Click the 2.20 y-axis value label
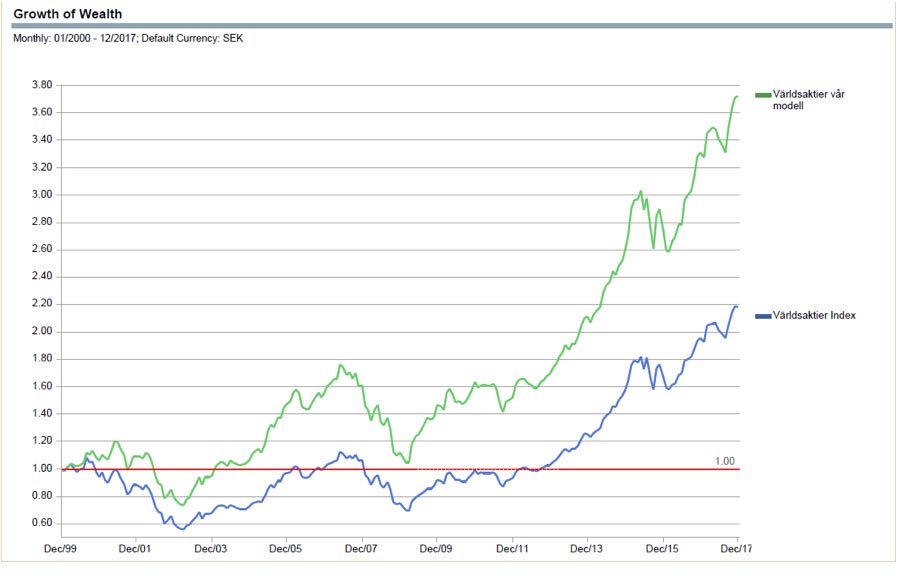 (42, 304)
